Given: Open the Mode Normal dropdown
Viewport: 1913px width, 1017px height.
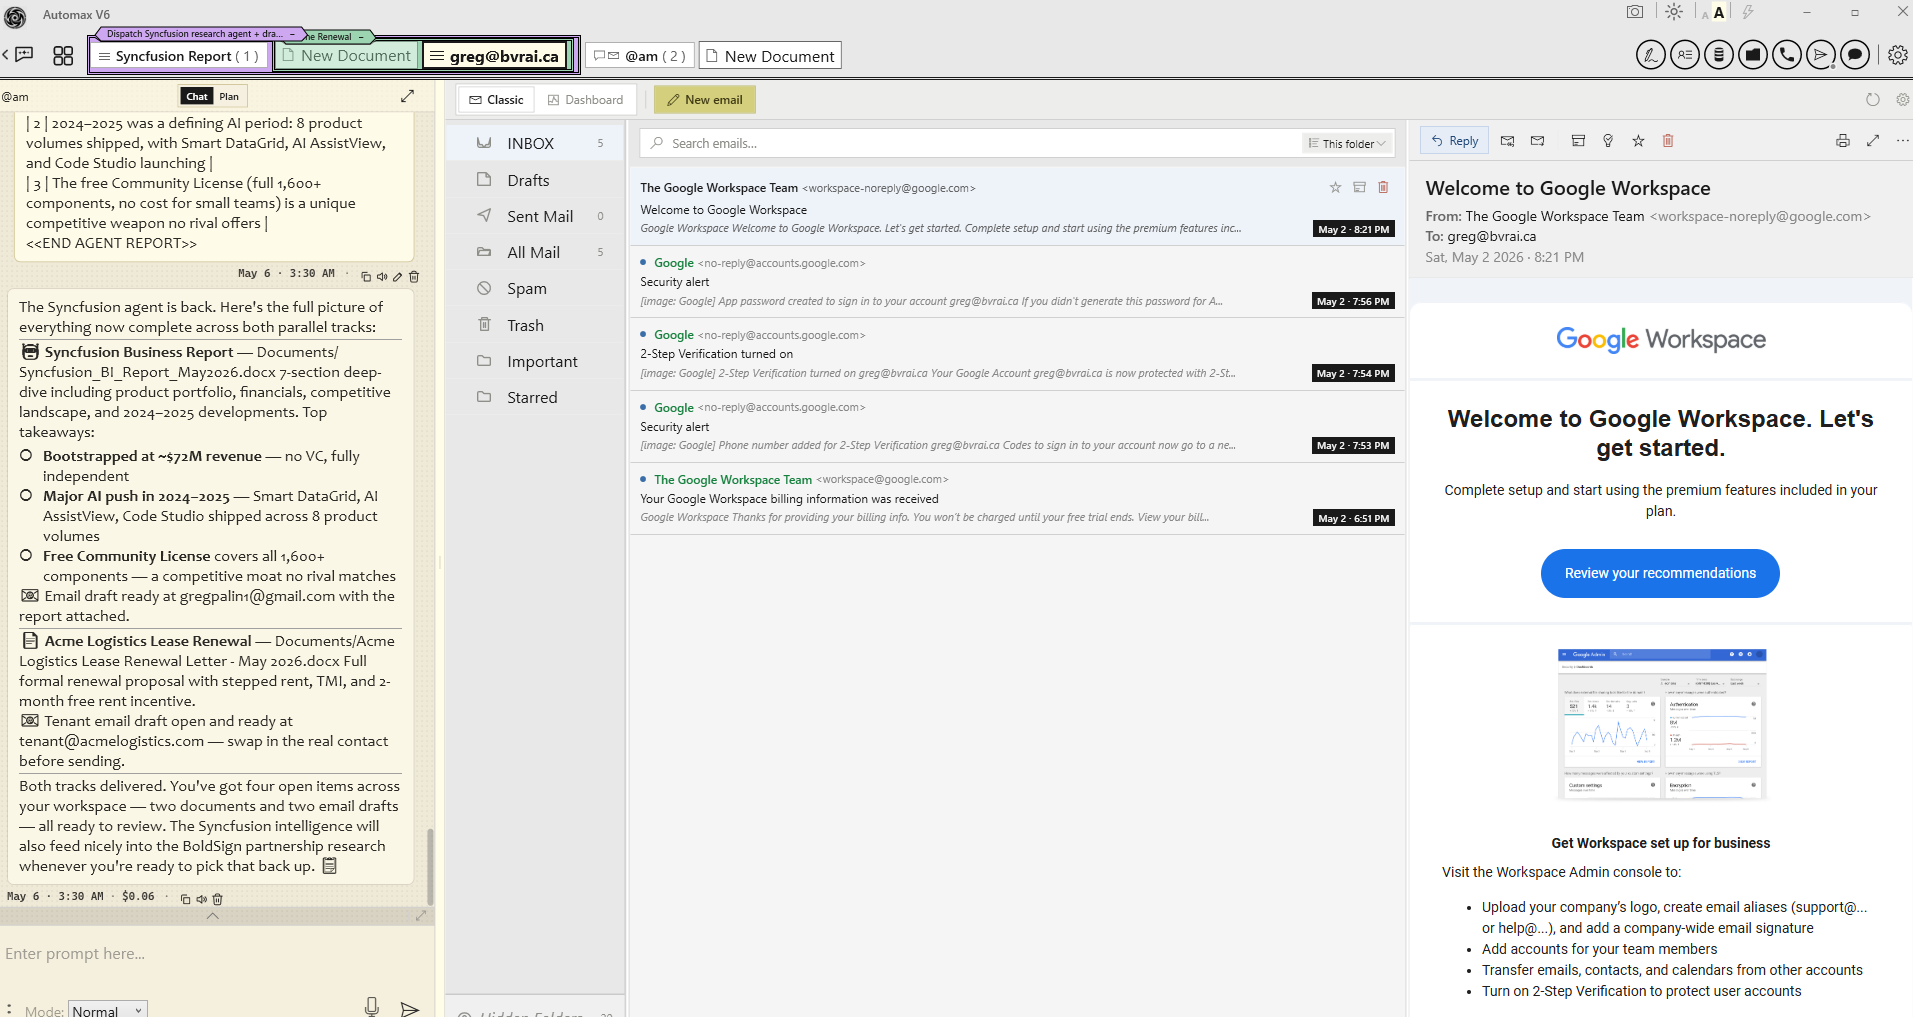Looking at the screenshot, I should pyautogui.click(x=108, y=1010).
